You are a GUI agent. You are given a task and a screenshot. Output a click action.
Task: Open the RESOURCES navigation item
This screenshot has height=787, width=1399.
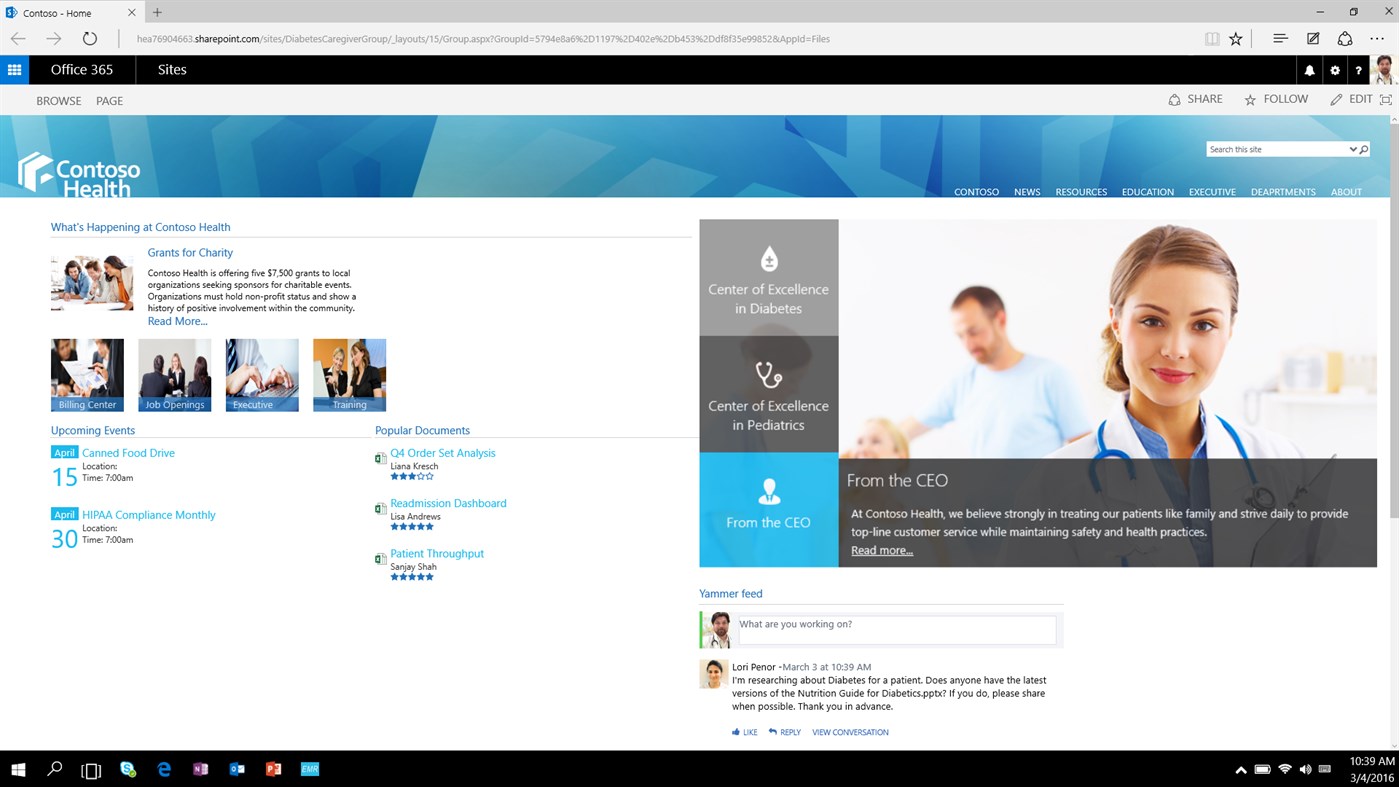[x=1081, y=192]
